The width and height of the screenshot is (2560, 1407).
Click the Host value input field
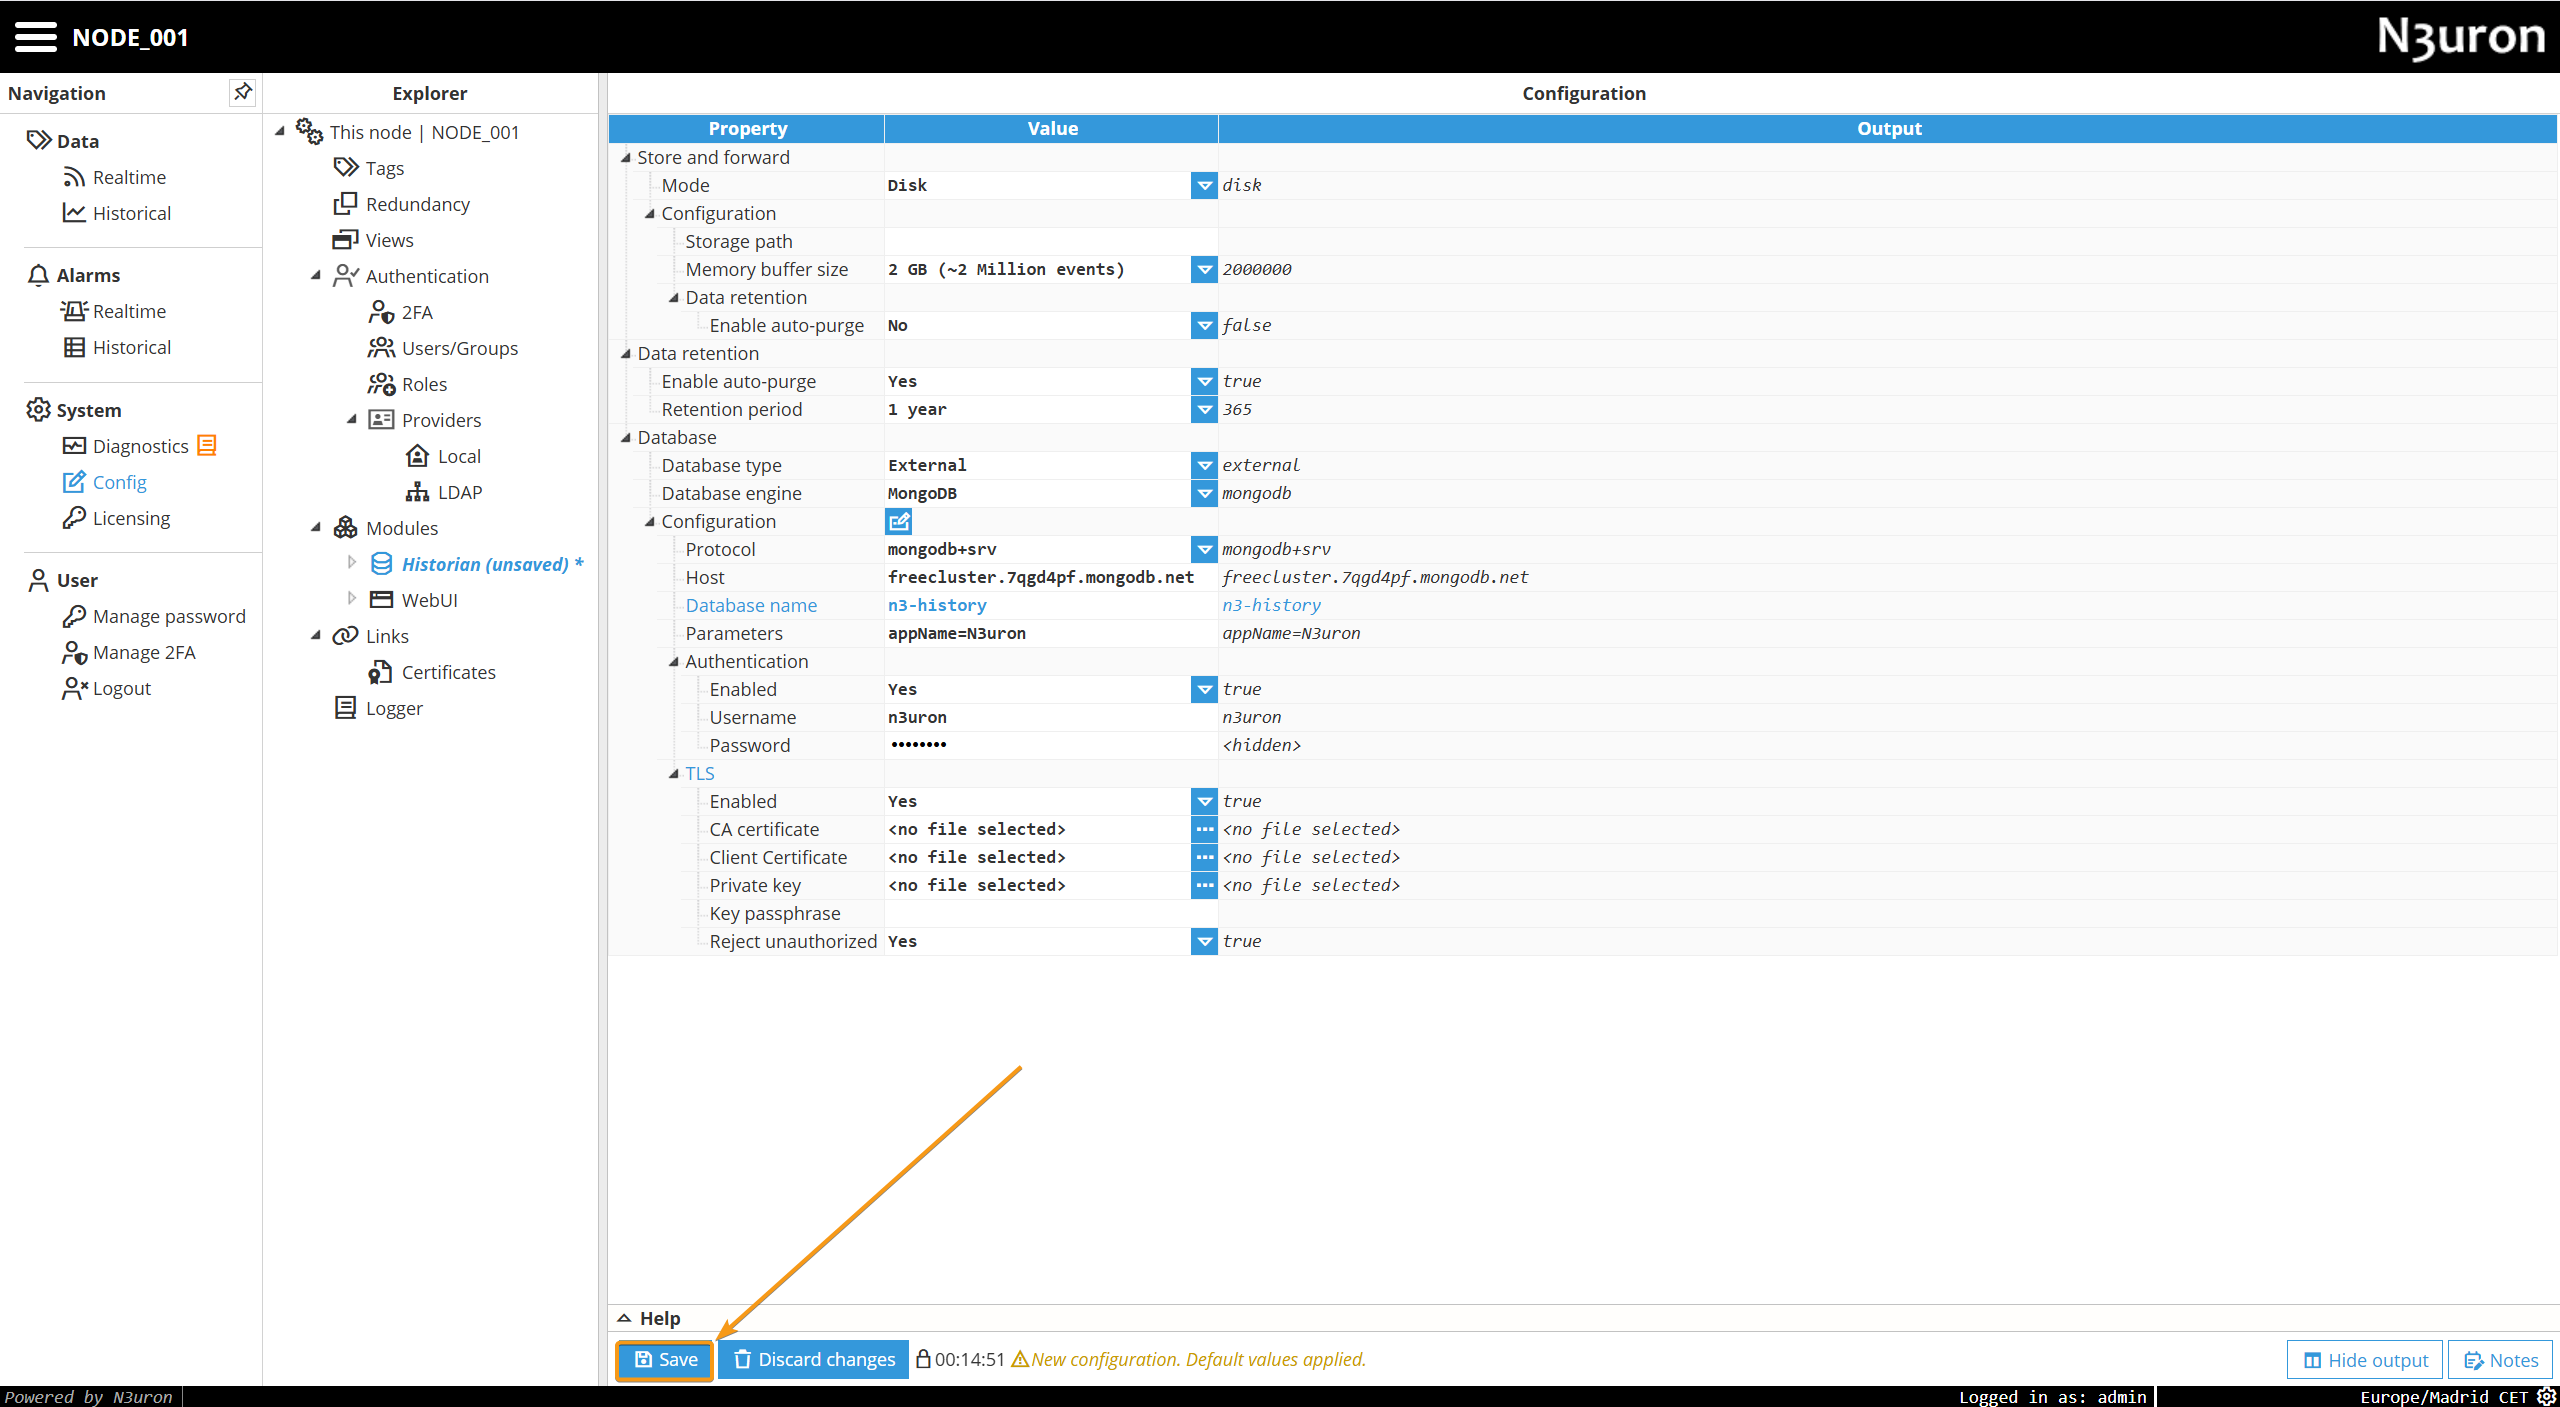click(x=1040, y=577)
